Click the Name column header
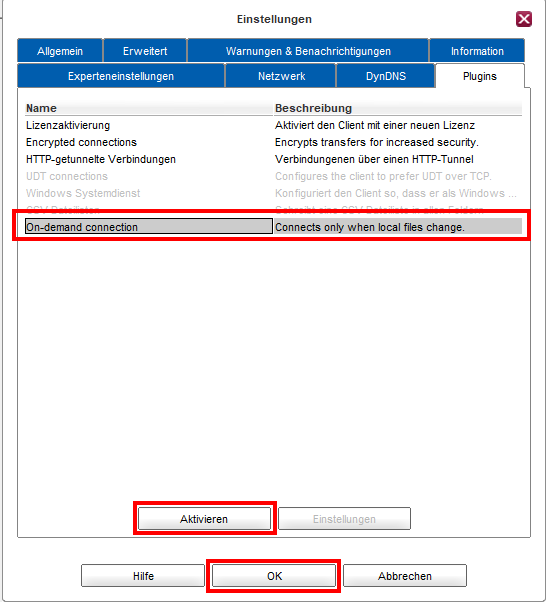 [x=149, y=108]
